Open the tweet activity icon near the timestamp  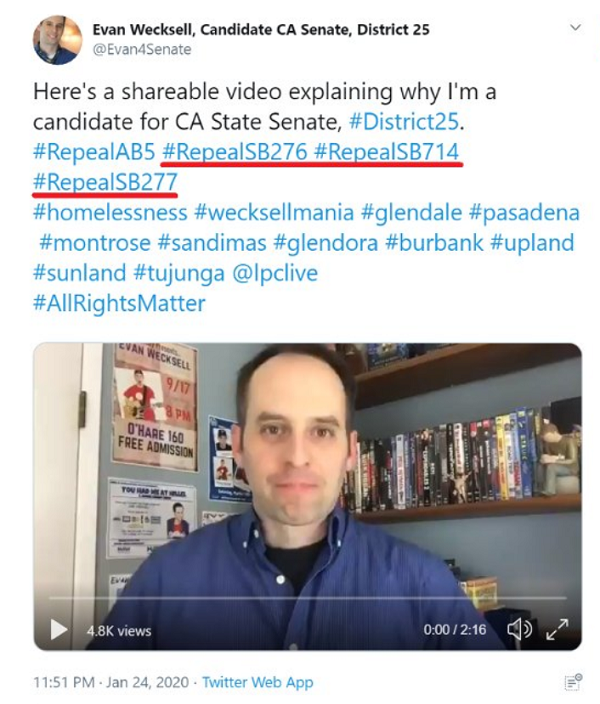tap(573, 682)
